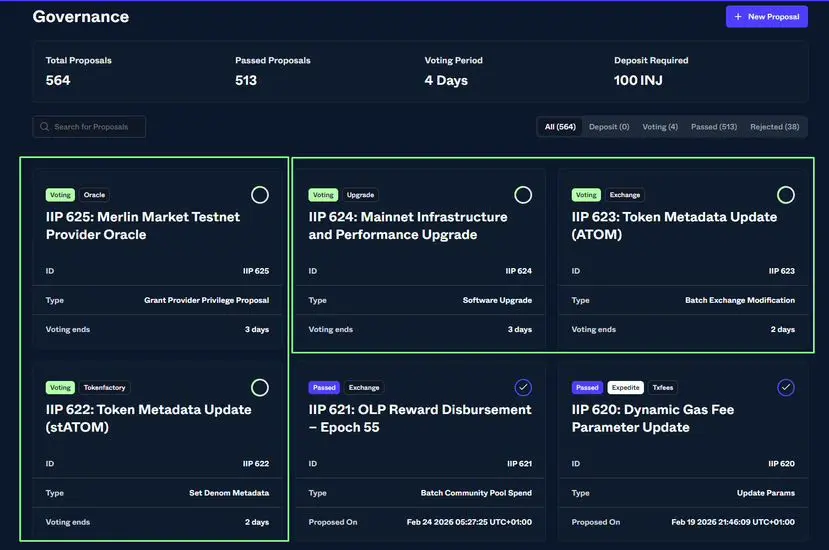Screen dimensions: 829x550
Task: Open IIP 620: Dynamic Gas Fee Parameter Update
Action: (652, 418)
